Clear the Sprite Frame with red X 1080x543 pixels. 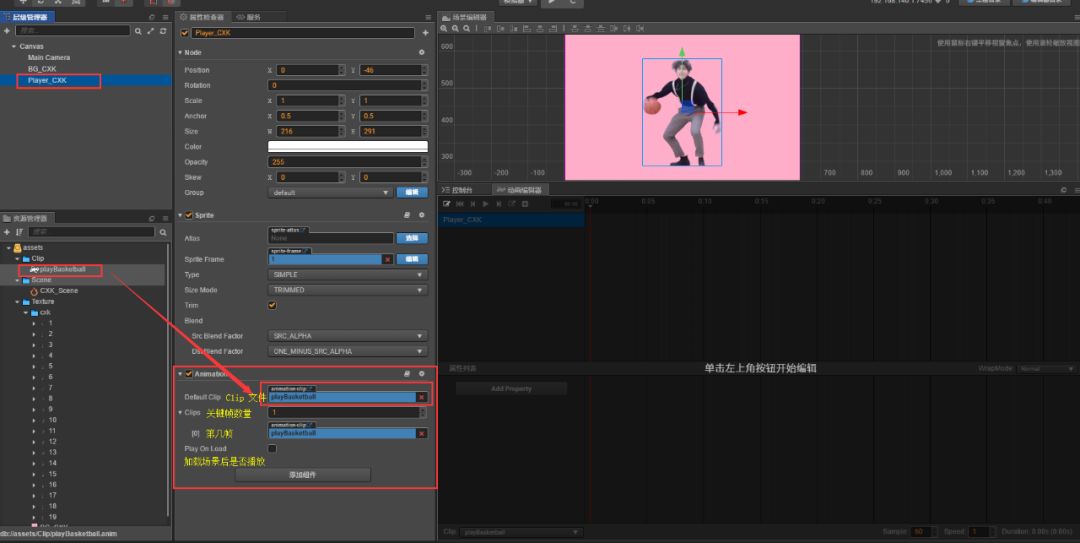coord(388,260)
